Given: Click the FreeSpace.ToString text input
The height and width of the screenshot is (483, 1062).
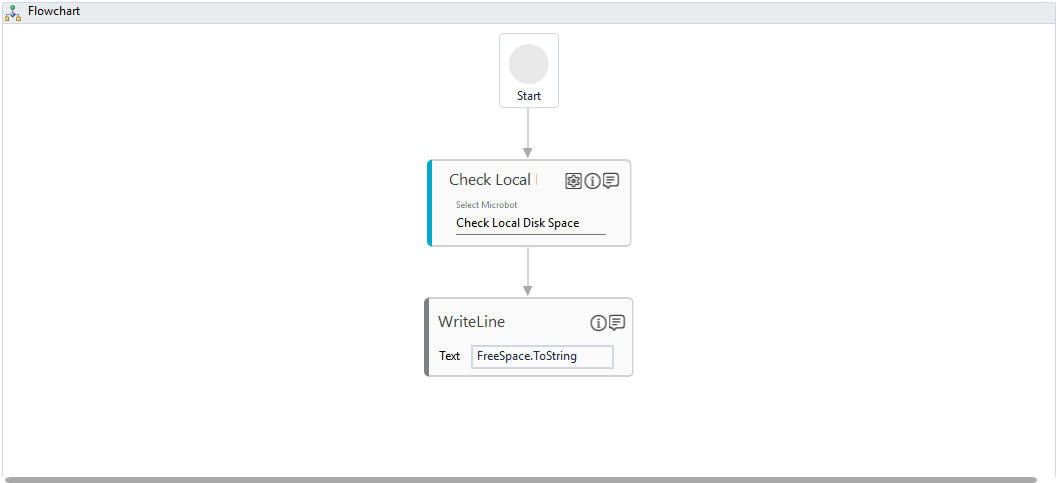Looking at the screenshot, I should [x=542, y=356].
